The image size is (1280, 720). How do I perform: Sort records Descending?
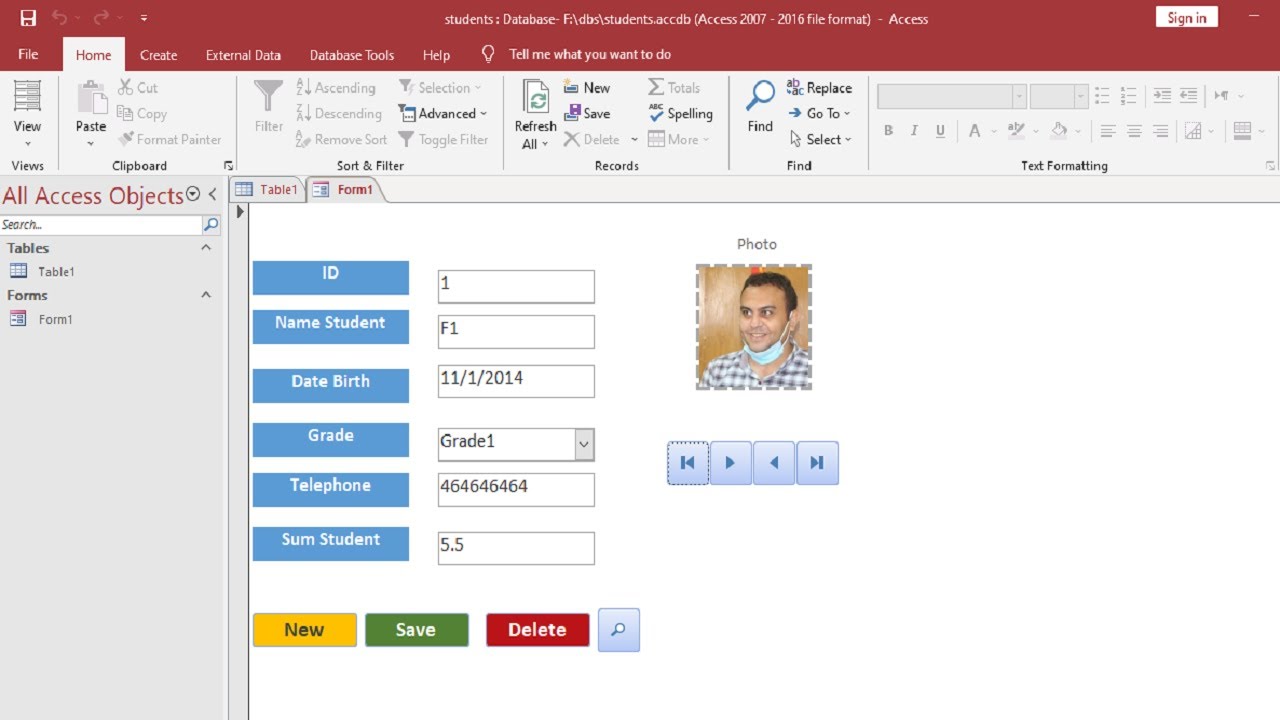coord(339,114)
